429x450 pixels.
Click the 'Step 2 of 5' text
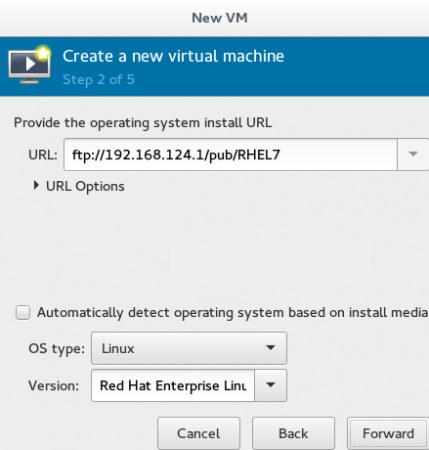pyautogui.click(x=99, y=80)
